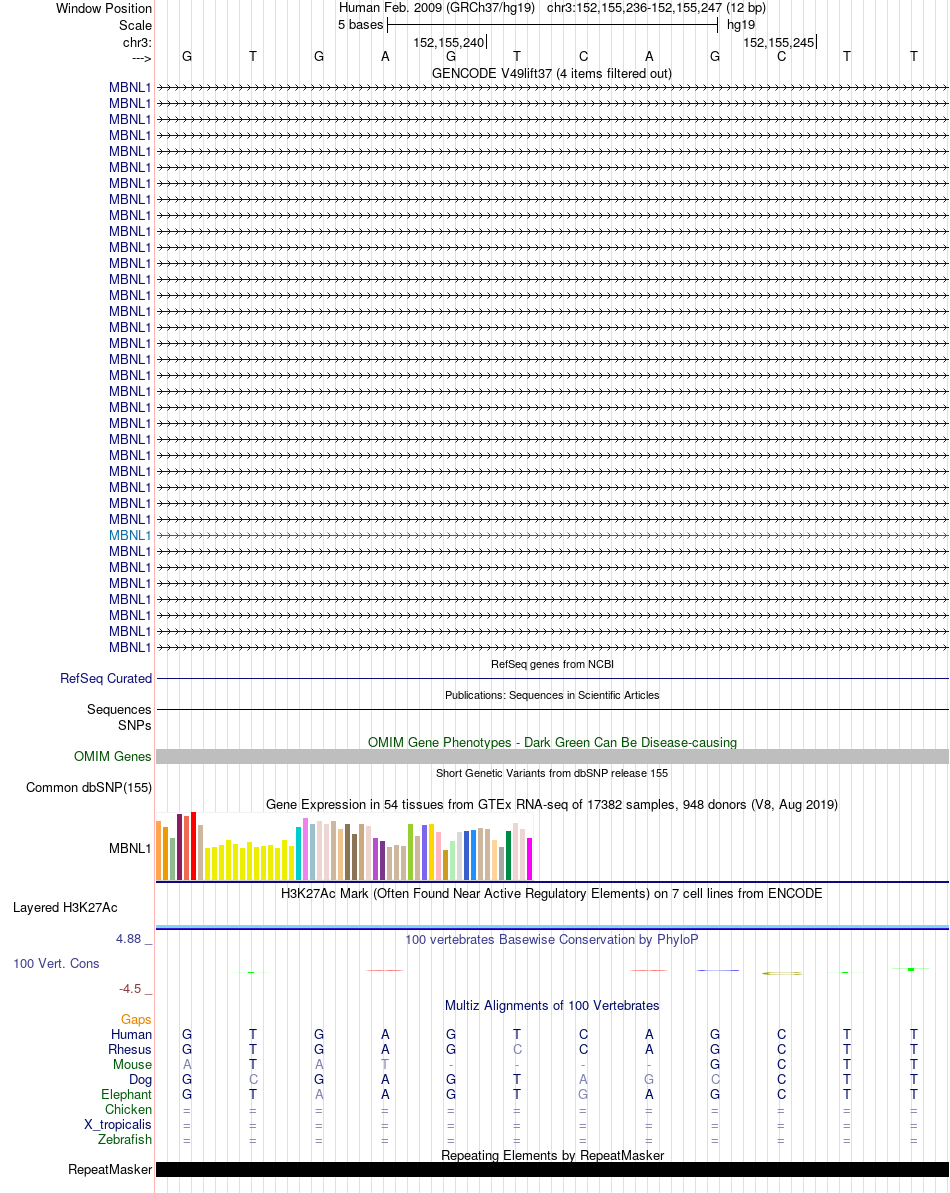Select the X_tropicalis alignment row label
Image resolution: width=950 pixels, height=1193 pixels.
[x=118, y=1125]
